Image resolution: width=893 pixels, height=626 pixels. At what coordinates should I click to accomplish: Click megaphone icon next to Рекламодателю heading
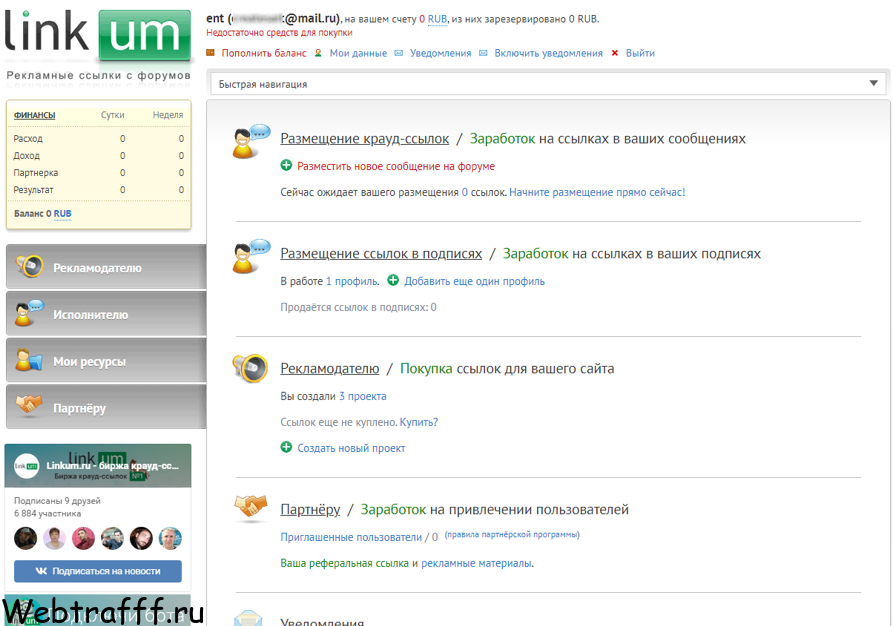250,368
